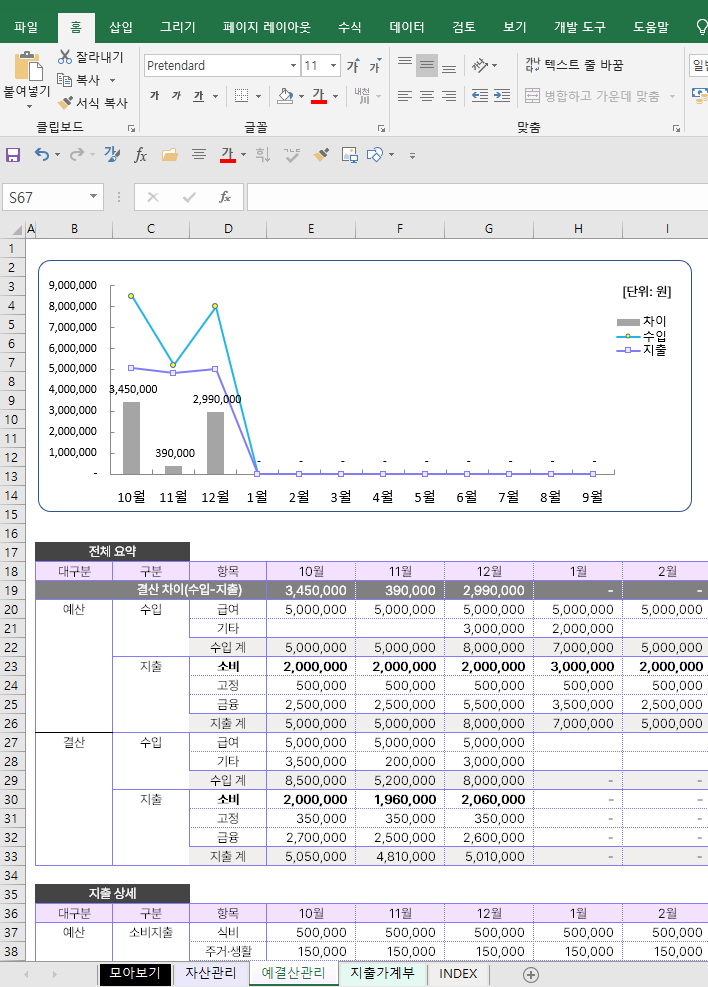Add a new sheet with plus icon

[531, 974]
